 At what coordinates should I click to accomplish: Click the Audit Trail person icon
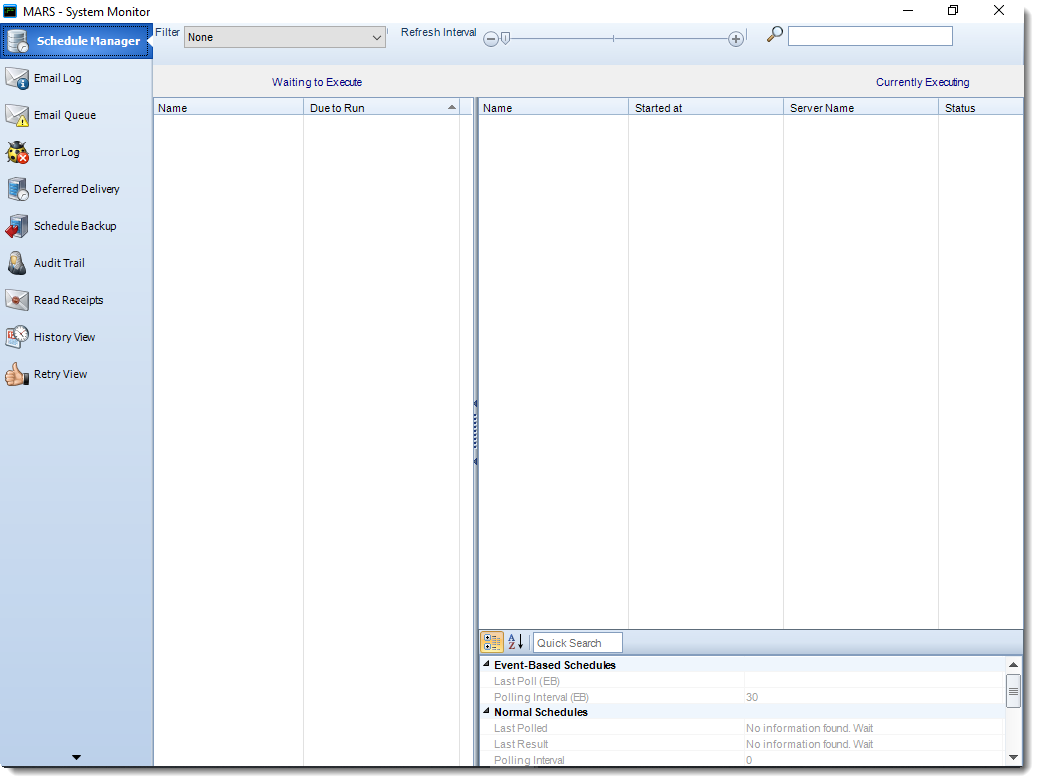pyautogui.click(x=17, y=263)
